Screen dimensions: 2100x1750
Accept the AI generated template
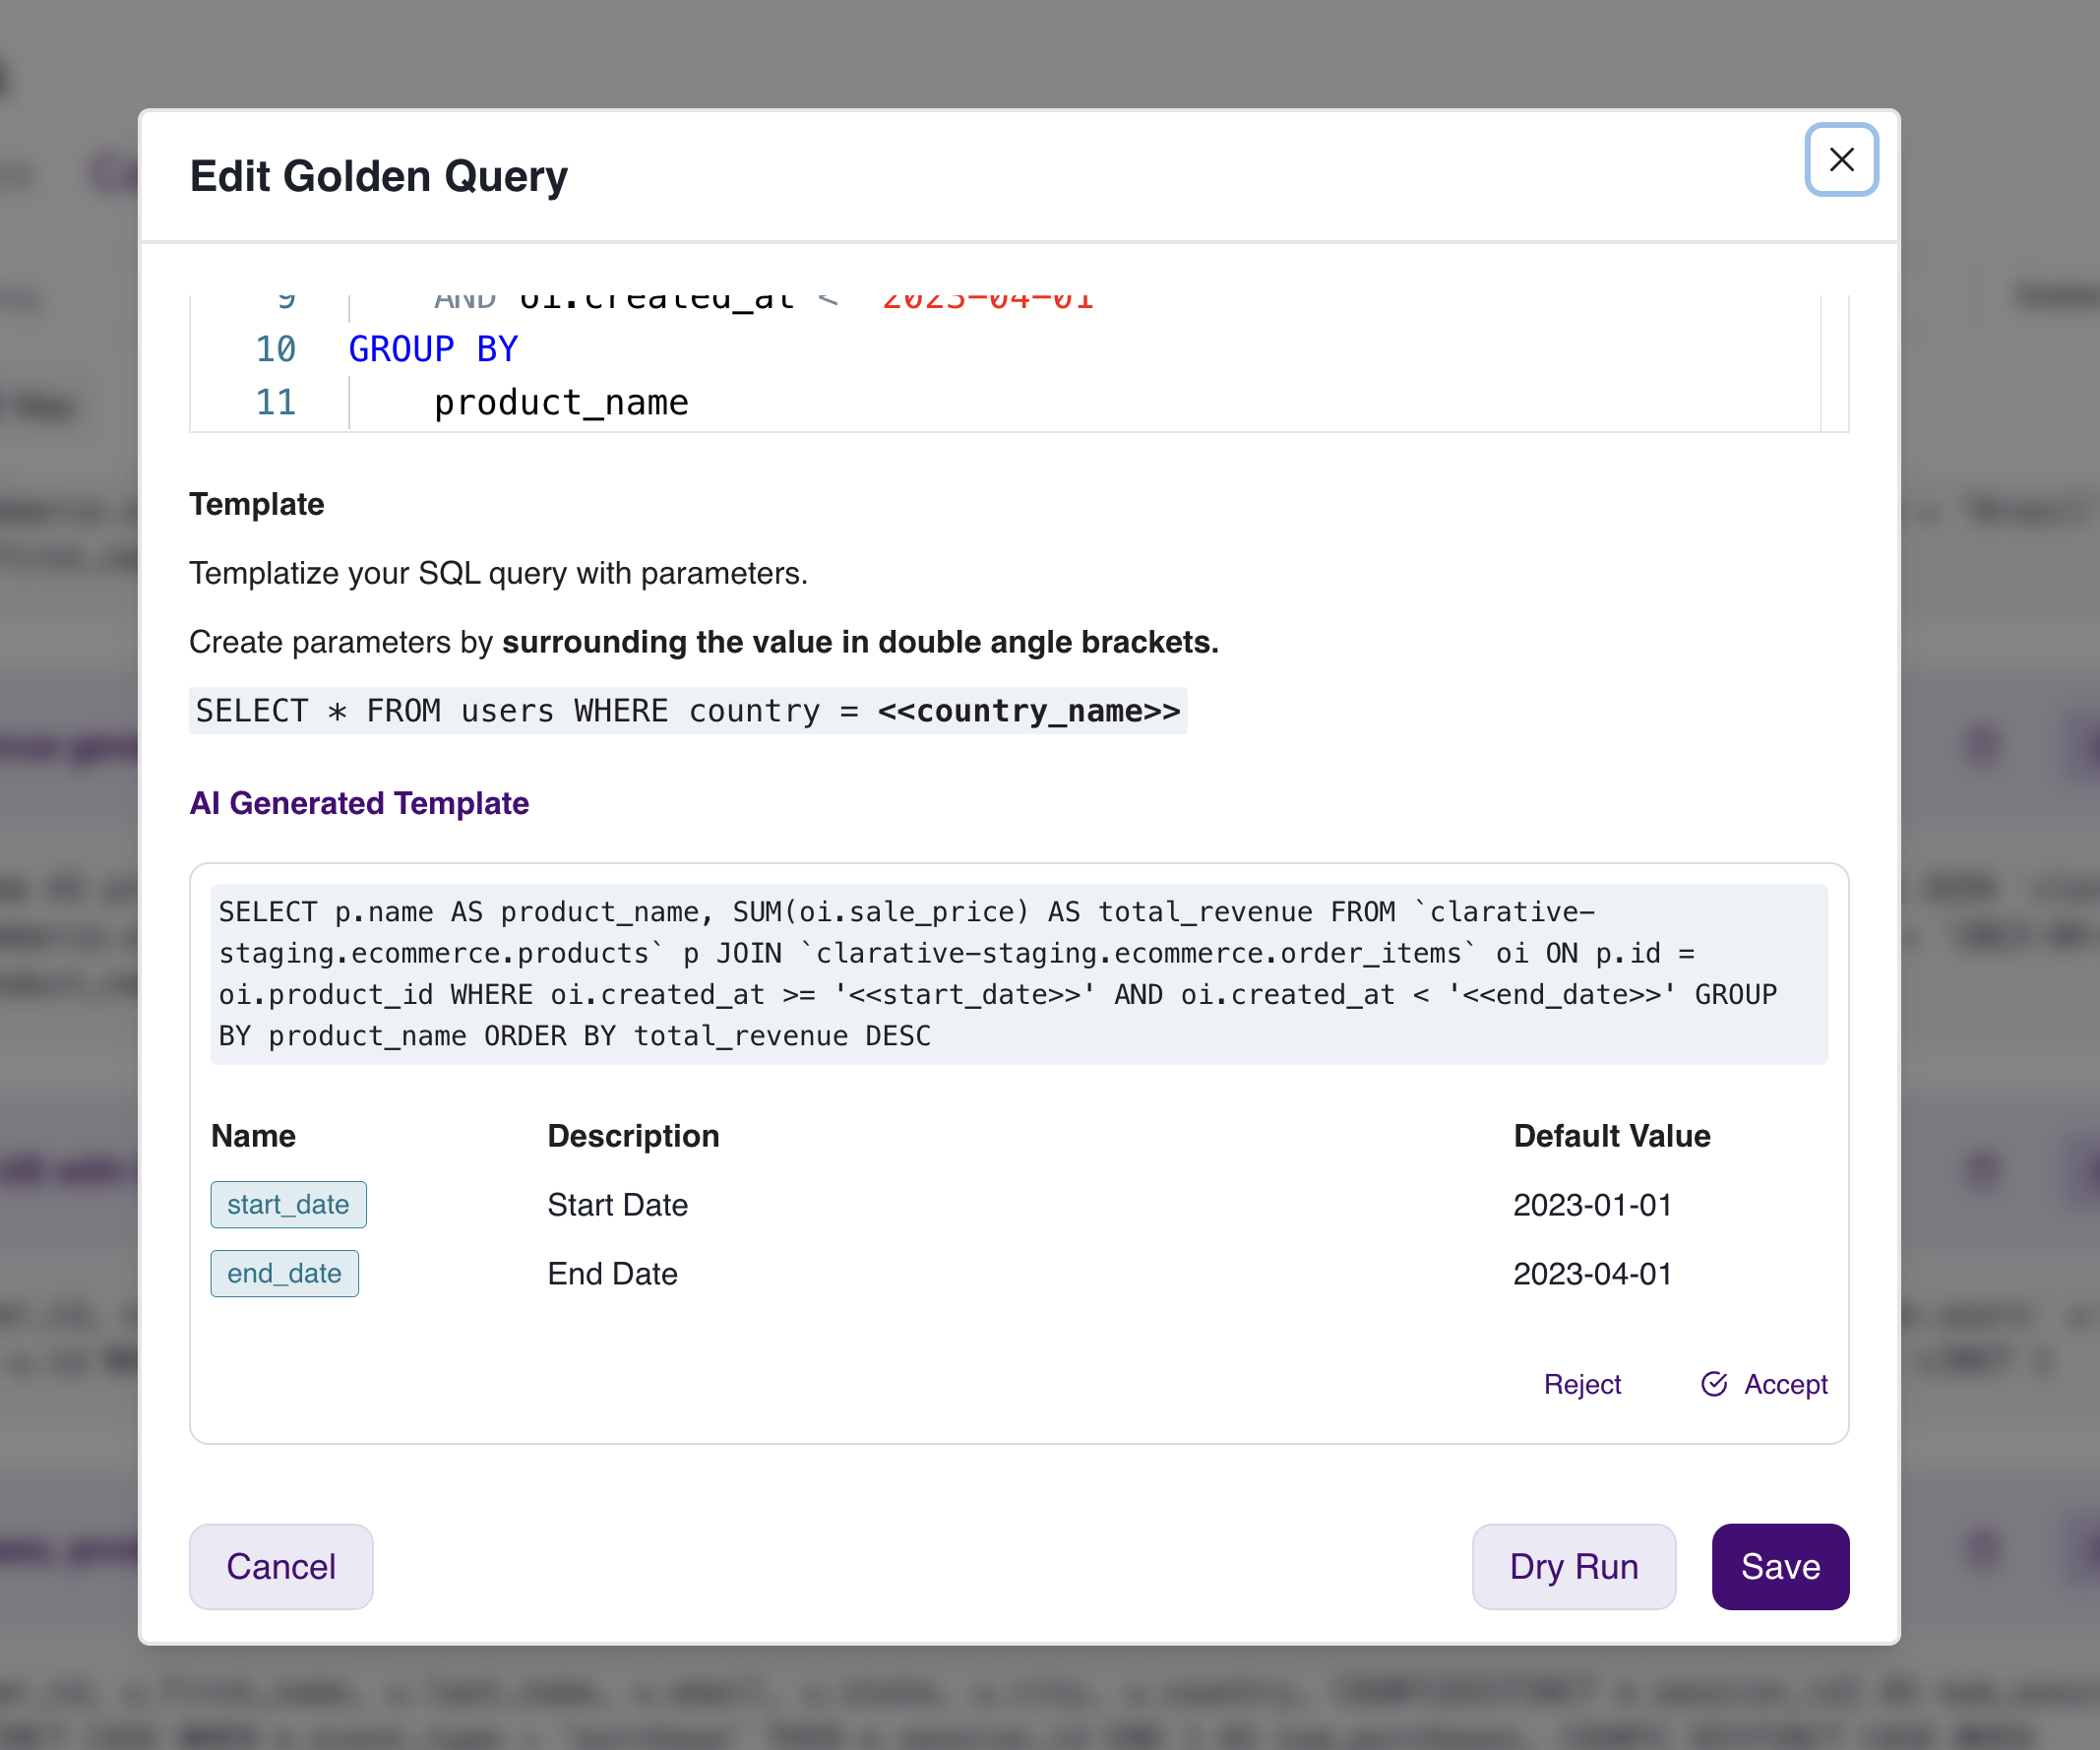1764,1384
